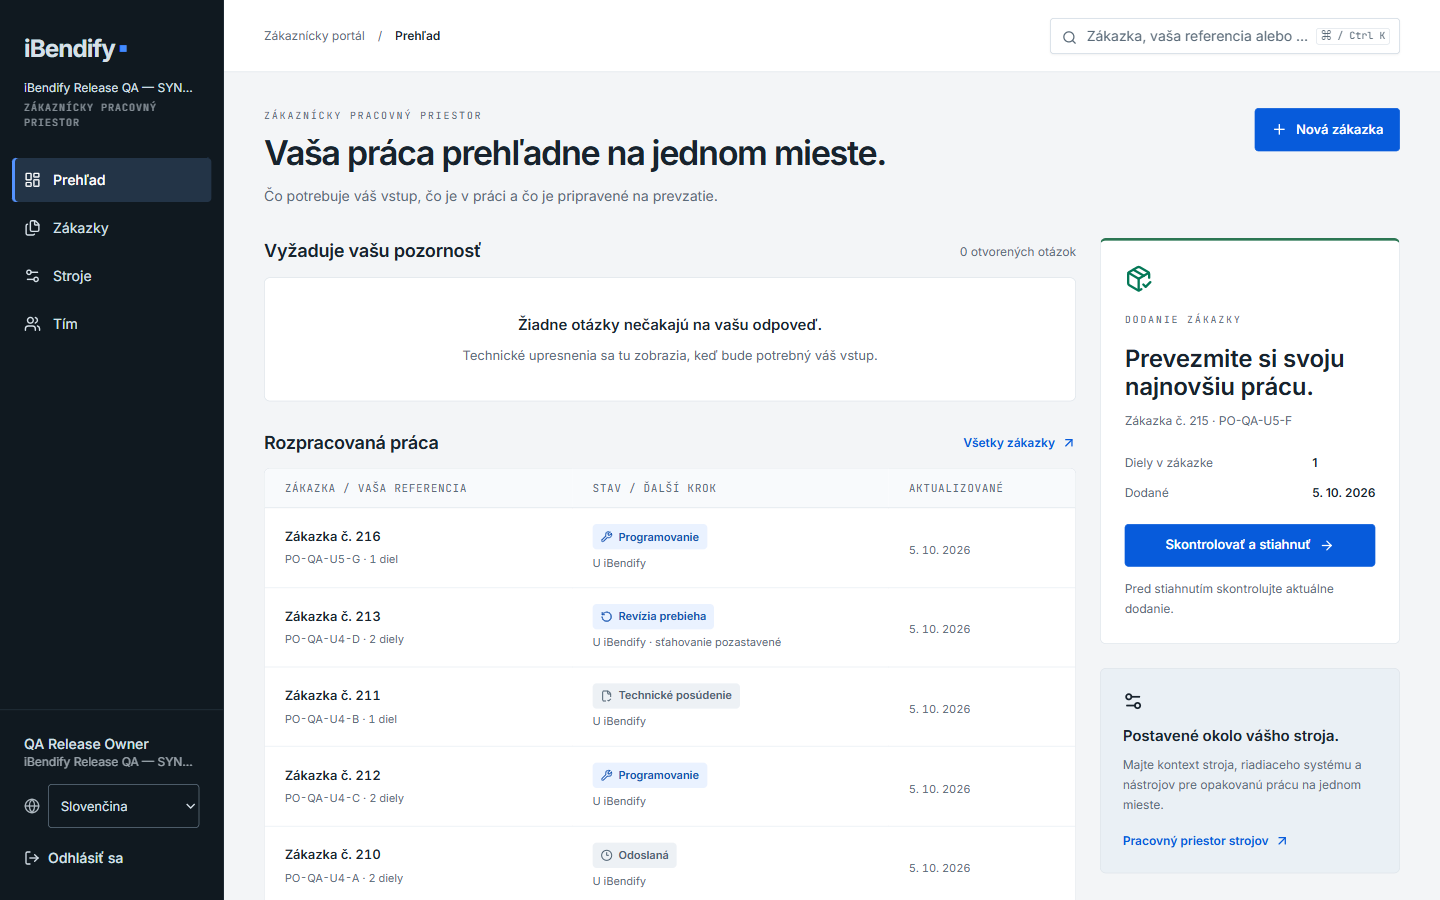Open the Slovenčina language dropdown

[x=124, y=806]
